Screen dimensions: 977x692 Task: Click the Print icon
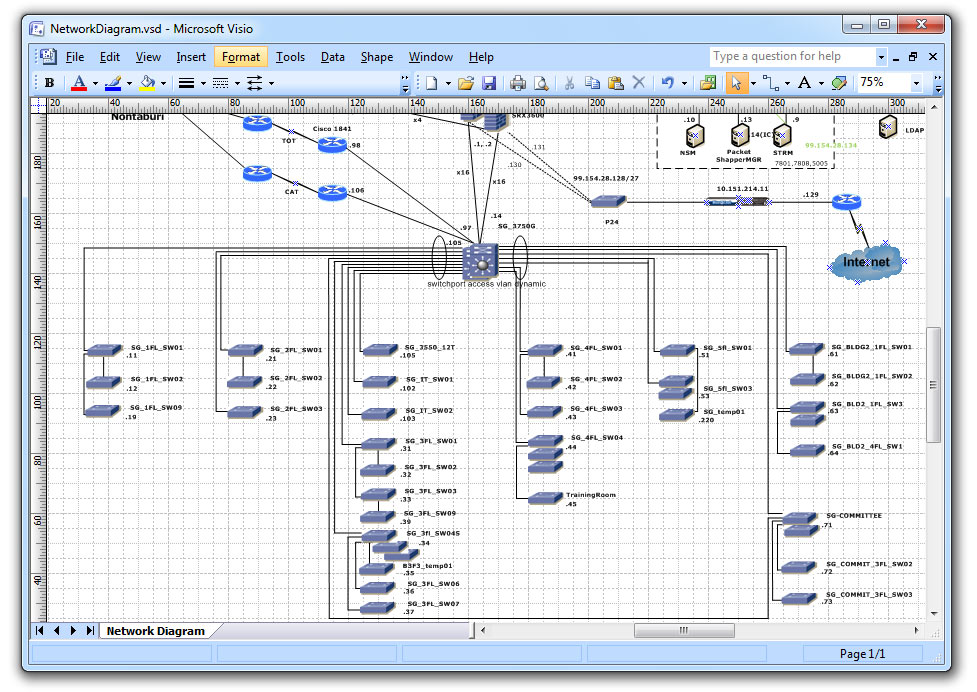518,83
